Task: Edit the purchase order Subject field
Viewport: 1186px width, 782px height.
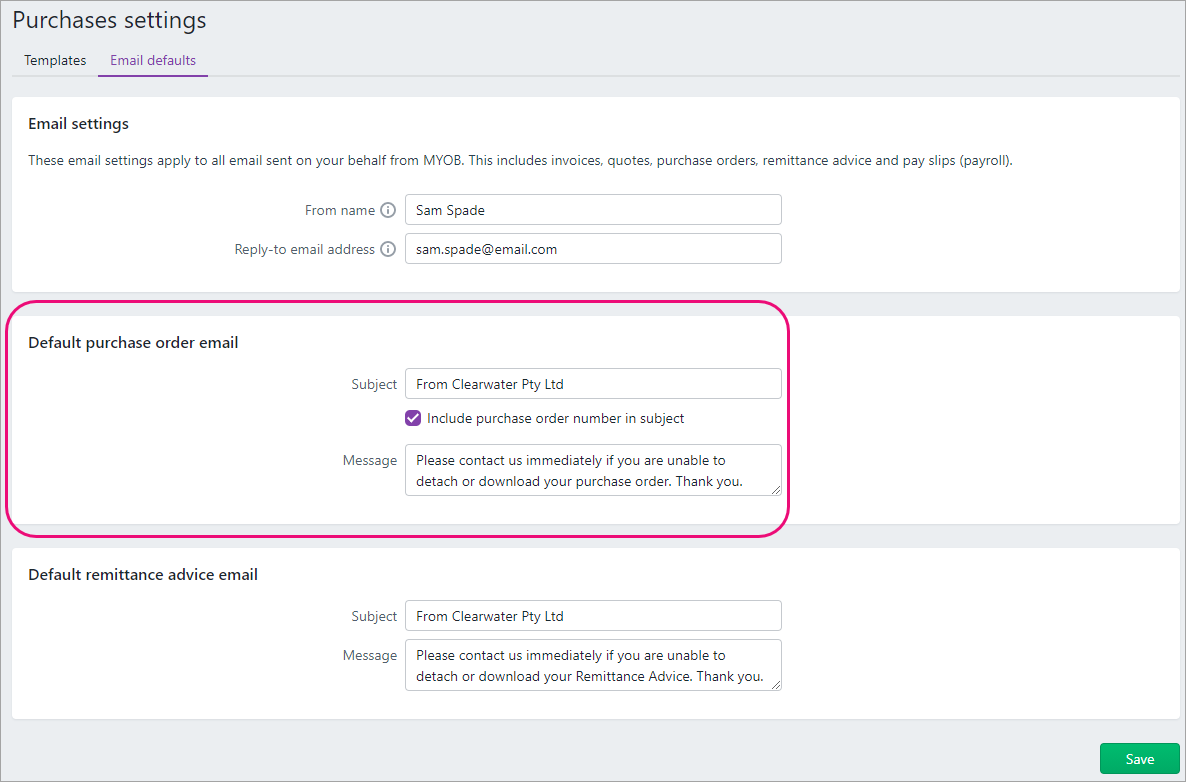Action: click(593, 384)
